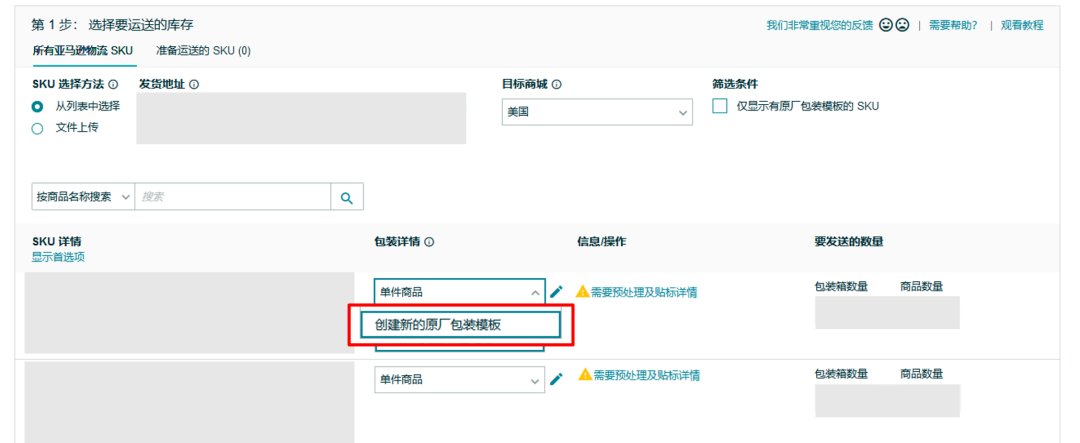Click the info icon beside 包装详情
This screenshot has width=1080, height=443.
429,242
